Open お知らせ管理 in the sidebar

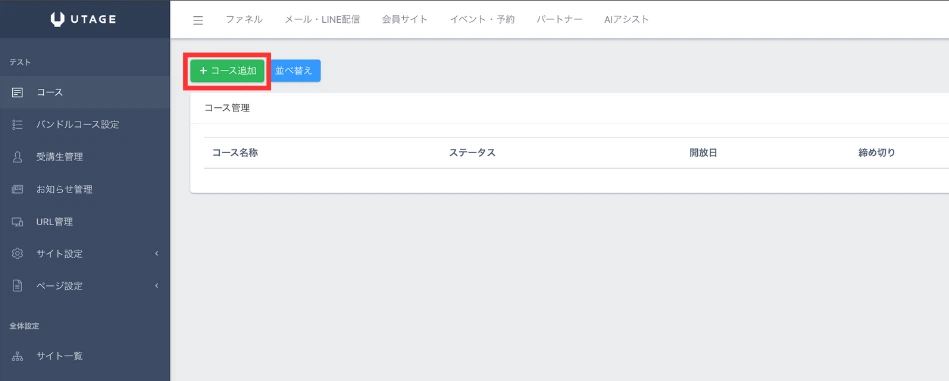(85, 189)
